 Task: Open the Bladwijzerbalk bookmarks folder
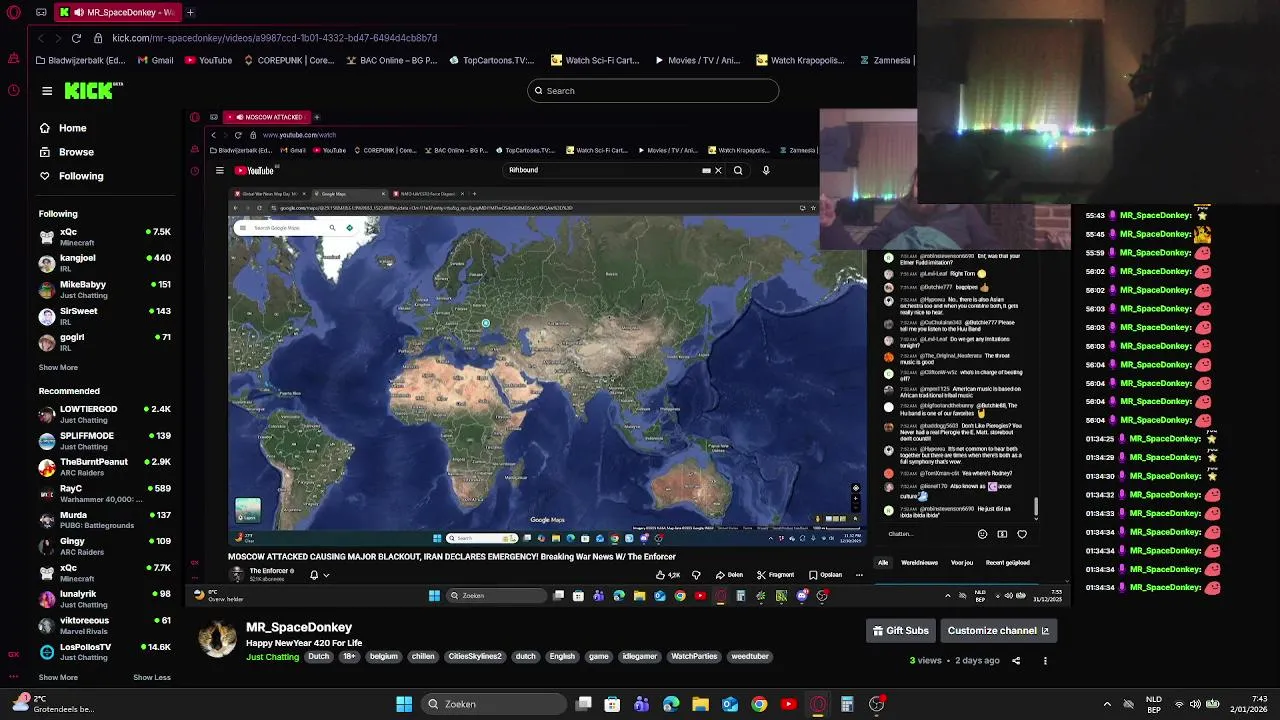tap(80, 60)
